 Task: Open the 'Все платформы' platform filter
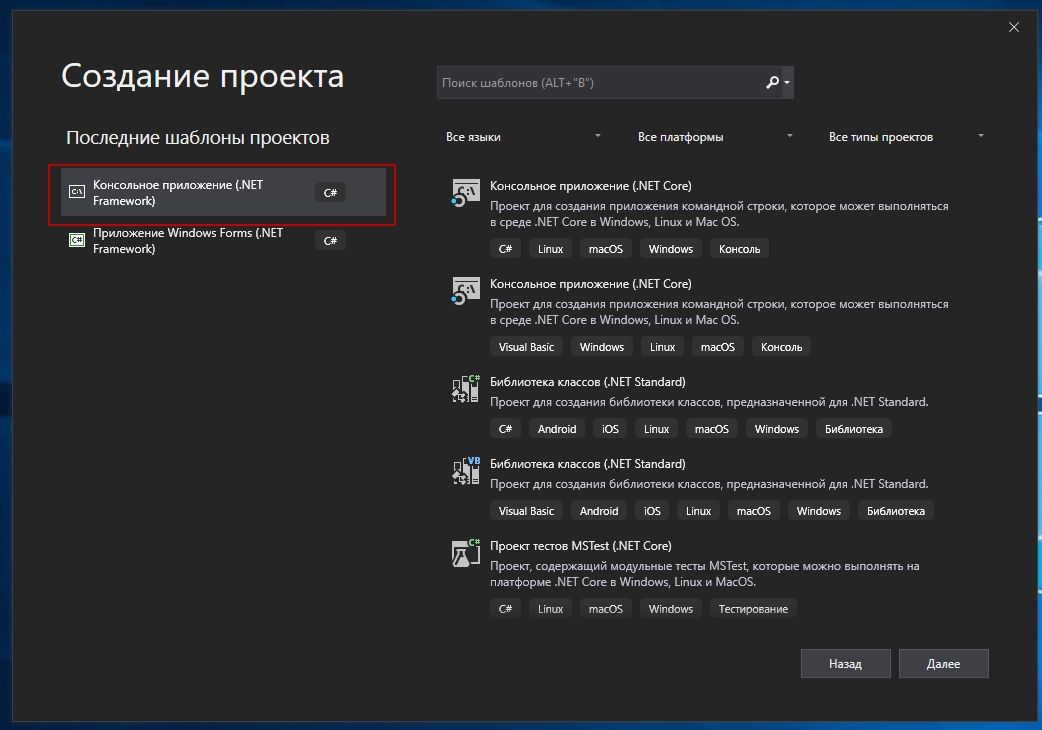715,137
